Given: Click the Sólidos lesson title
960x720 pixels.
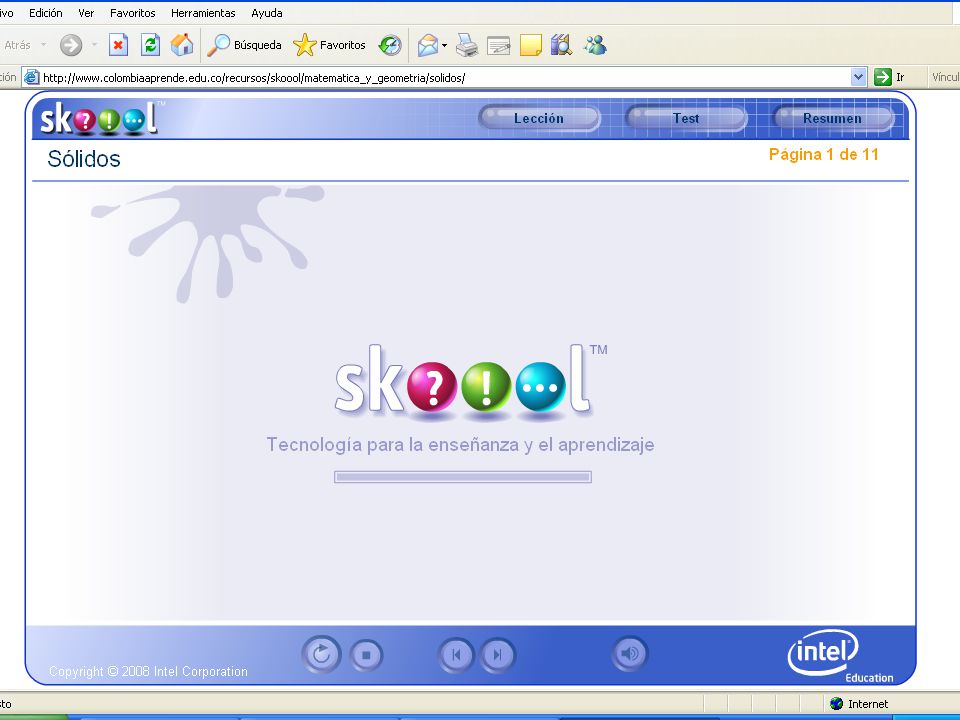Looking at the screenshot, I should 84,159.
